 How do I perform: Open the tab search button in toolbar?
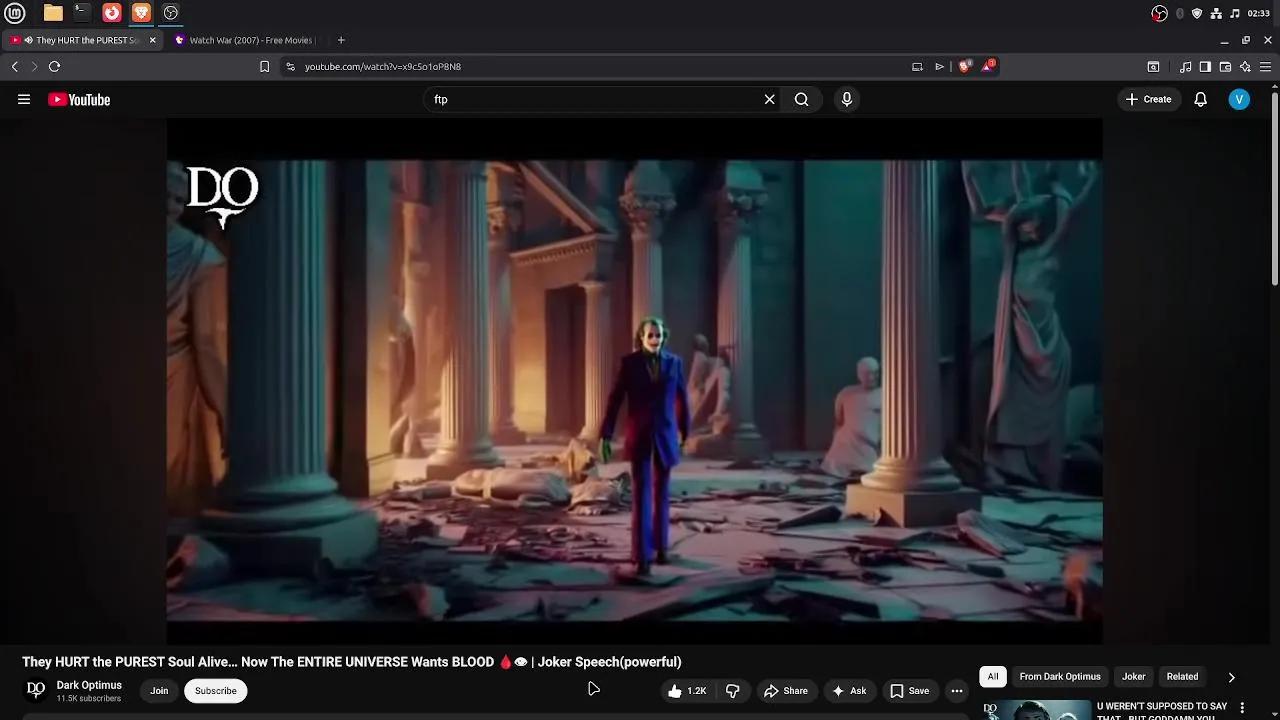click(1153, 67)
